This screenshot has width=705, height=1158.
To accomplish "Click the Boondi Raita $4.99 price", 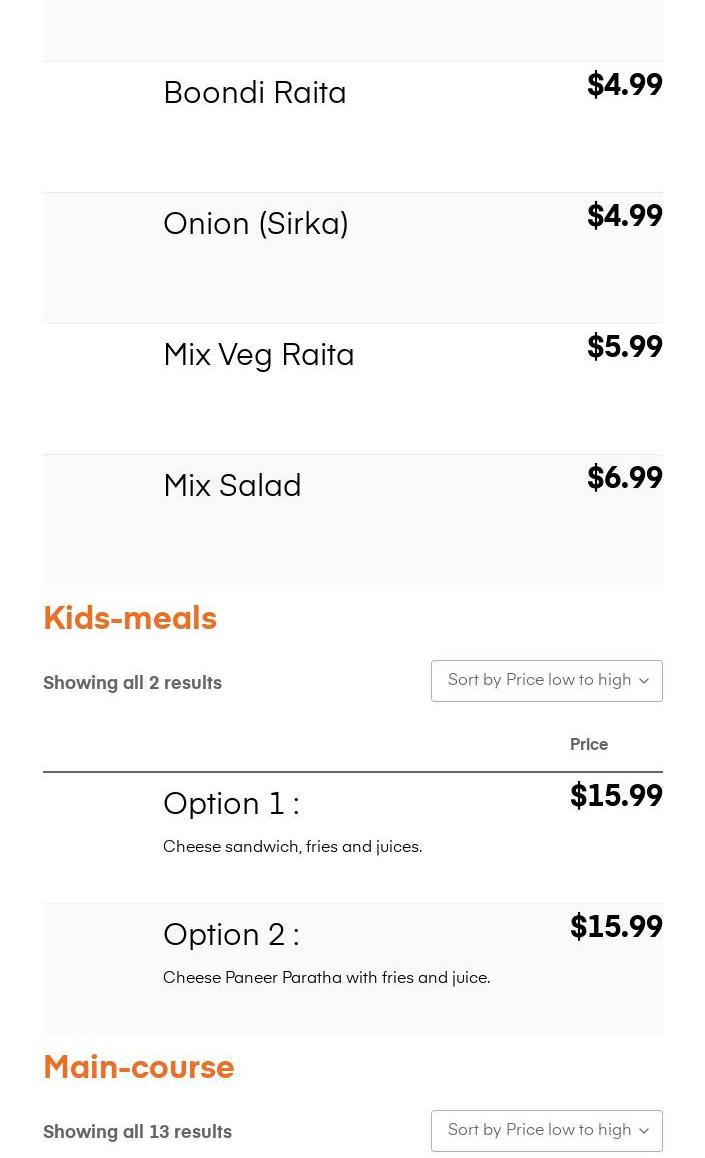I will tap(624, 86).
